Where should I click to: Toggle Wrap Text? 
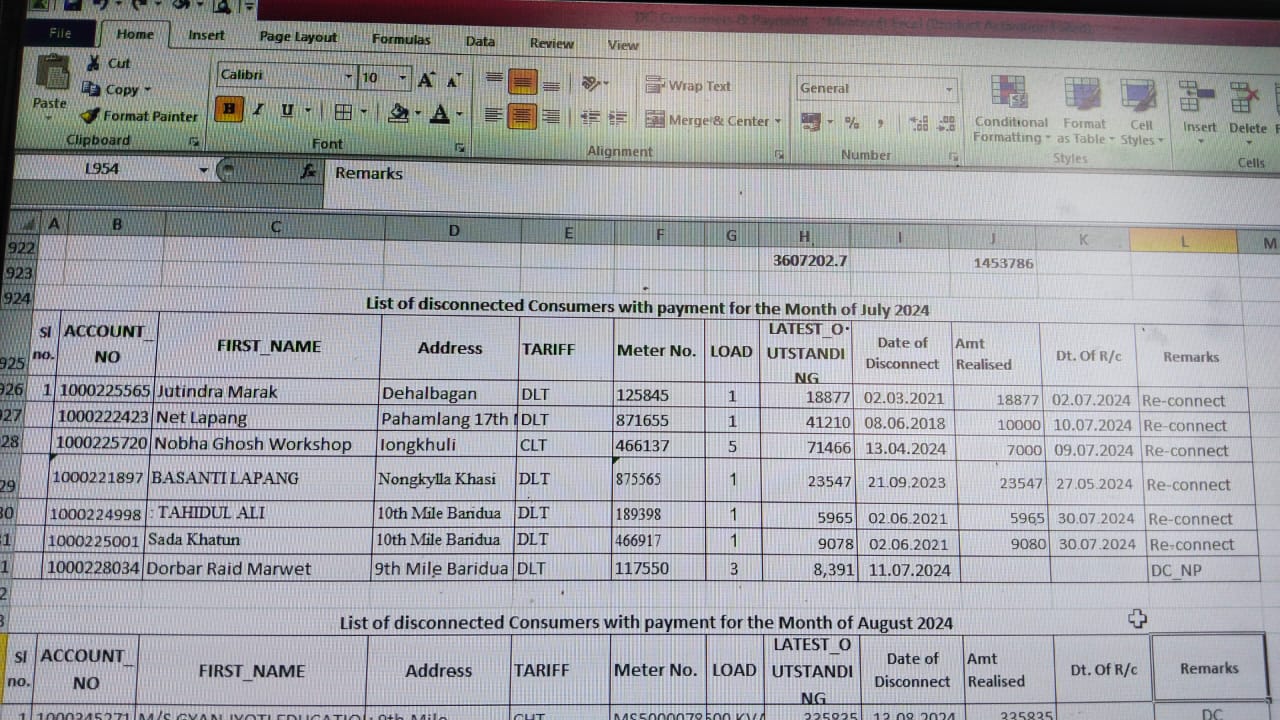tap(688, 86)
